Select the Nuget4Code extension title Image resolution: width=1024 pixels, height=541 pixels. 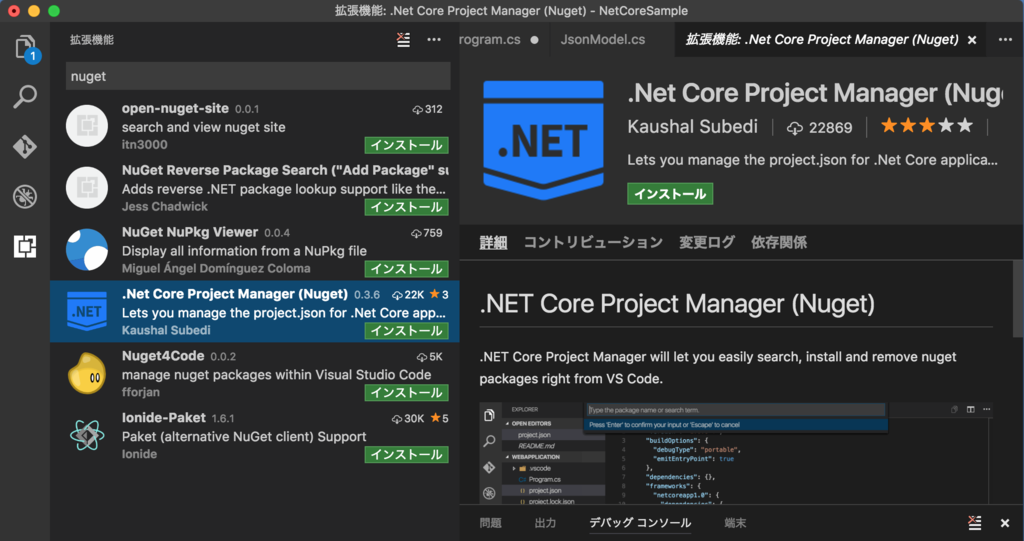[x=163, y=356]
